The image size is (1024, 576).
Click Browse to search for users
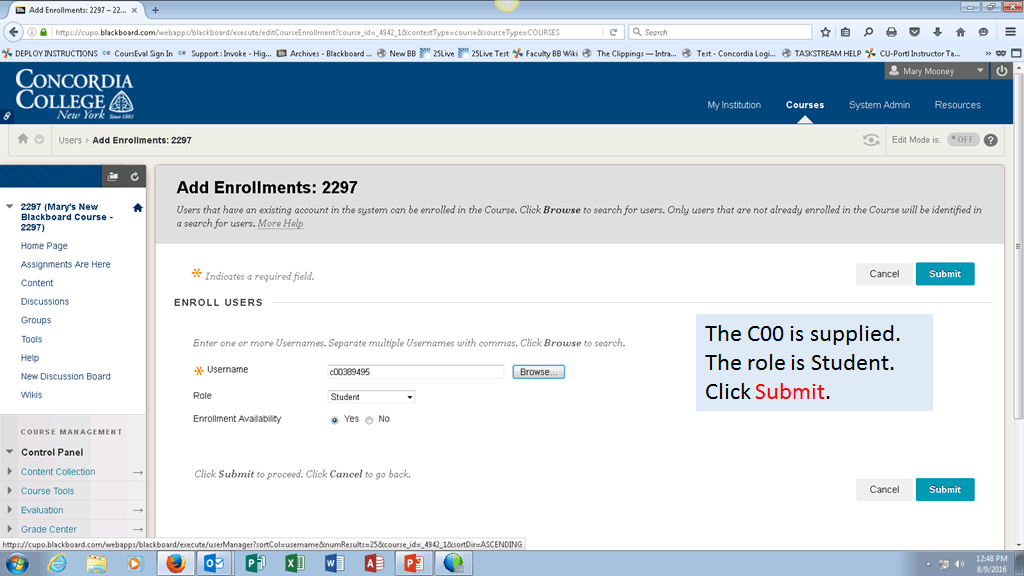tap(539, 372)
